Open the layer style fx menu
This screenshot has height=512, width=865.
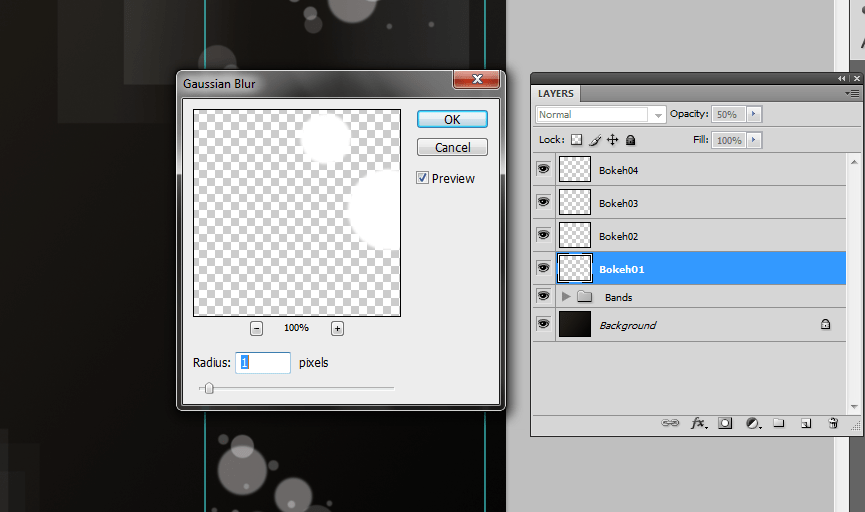(x=699, y=424)
